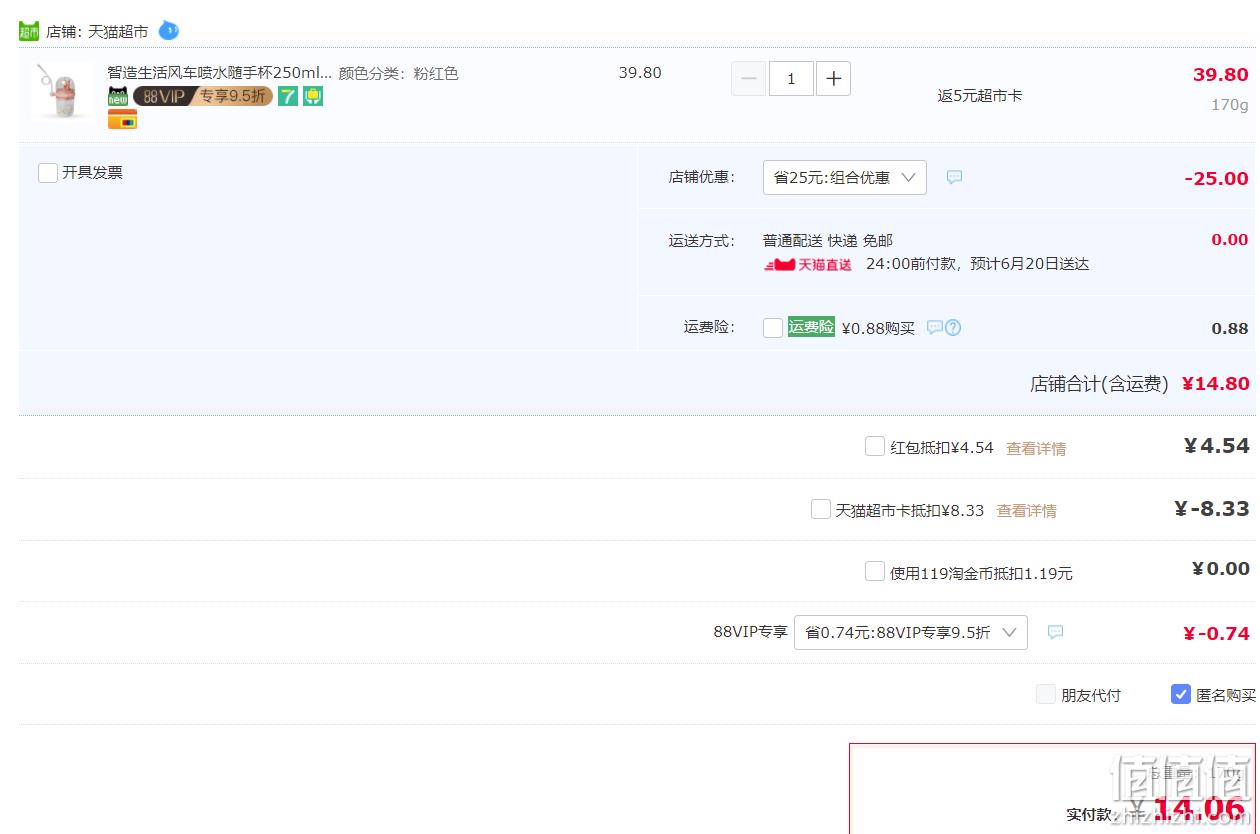This screenshot has height=834, width=1260.
Task: Click the -25.00 discount amount
Action: (1217, 178)
